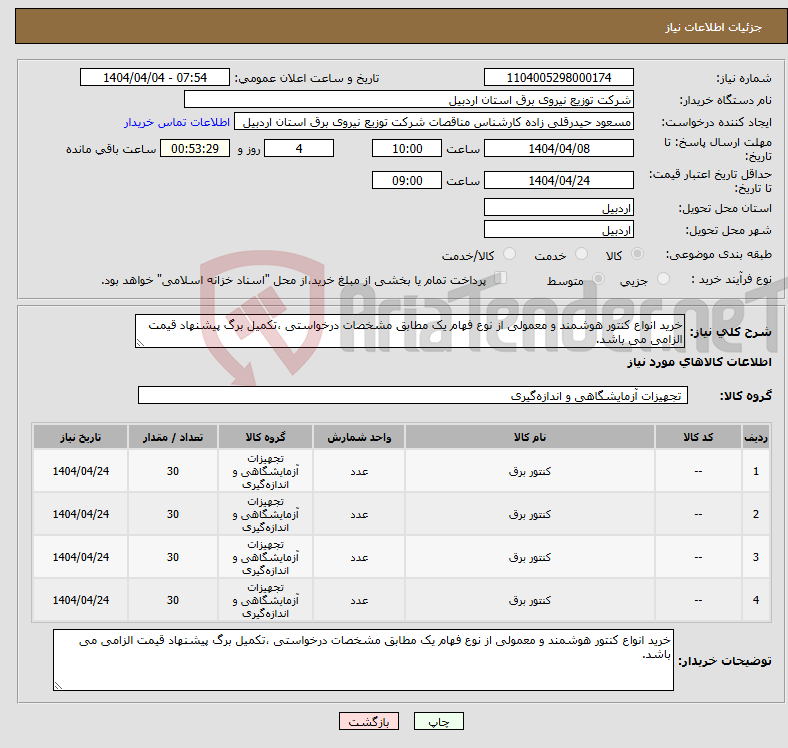Choose the جزیی purchase type radio
Viewport: 788px width, 748px height.
point(664,278)
